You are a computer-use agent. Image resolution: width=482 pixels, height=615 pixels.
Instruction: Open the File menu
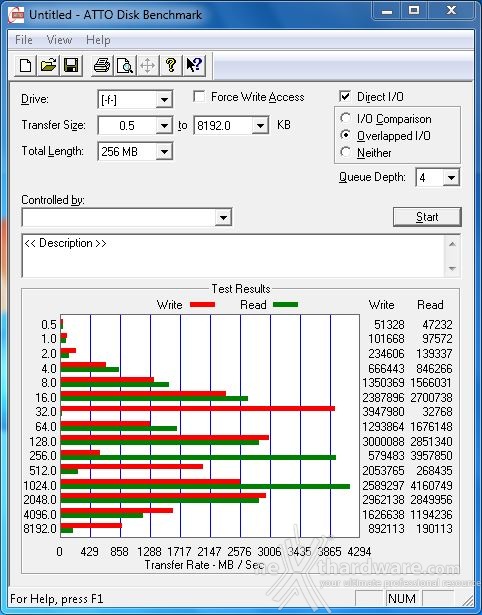coord(24,40)
